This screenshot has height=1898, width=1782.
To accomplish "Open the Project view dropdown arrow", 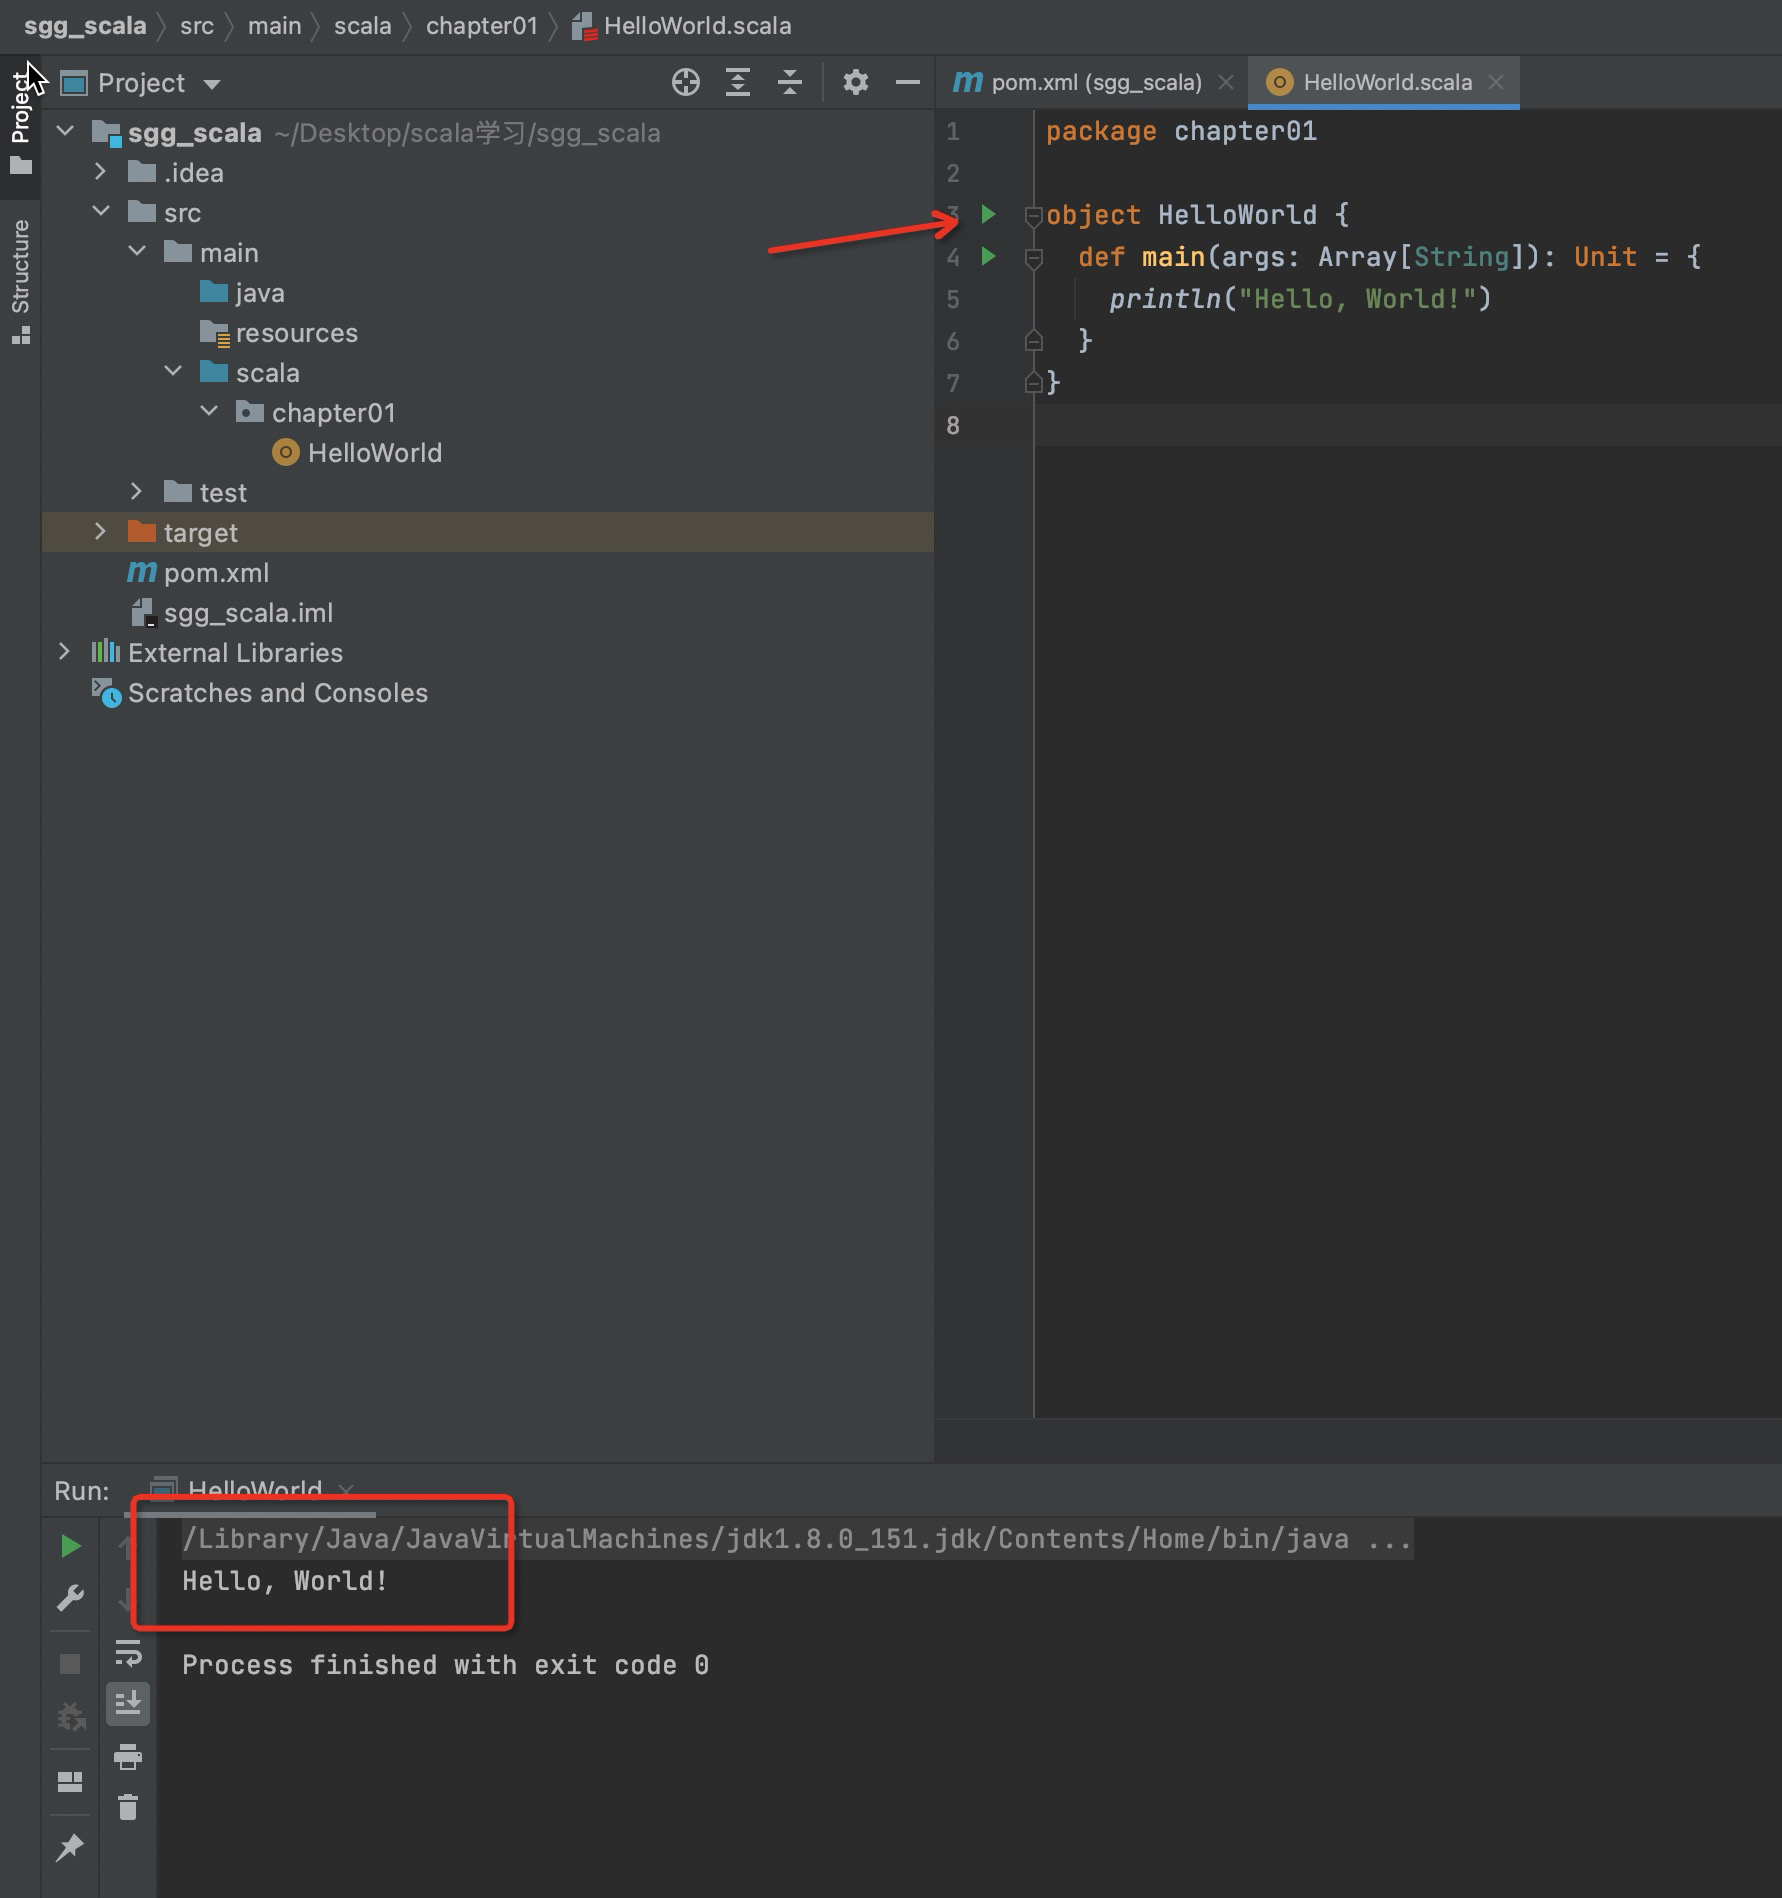I will pos(212,84).
